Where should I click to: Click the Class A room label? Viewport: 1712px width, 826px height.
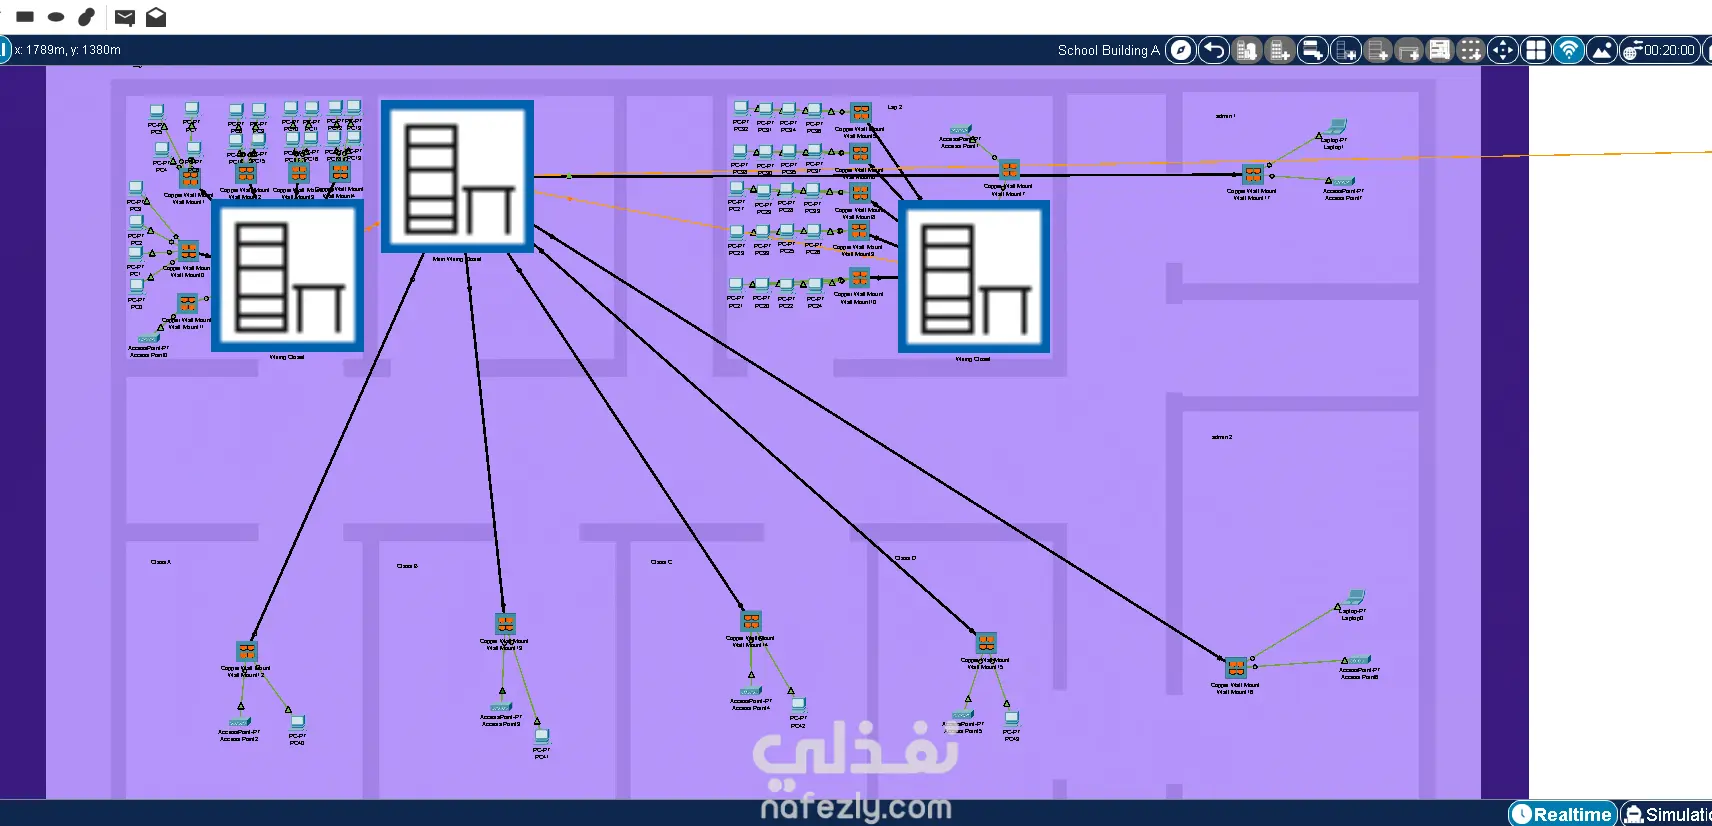click(x=160, y=562)
